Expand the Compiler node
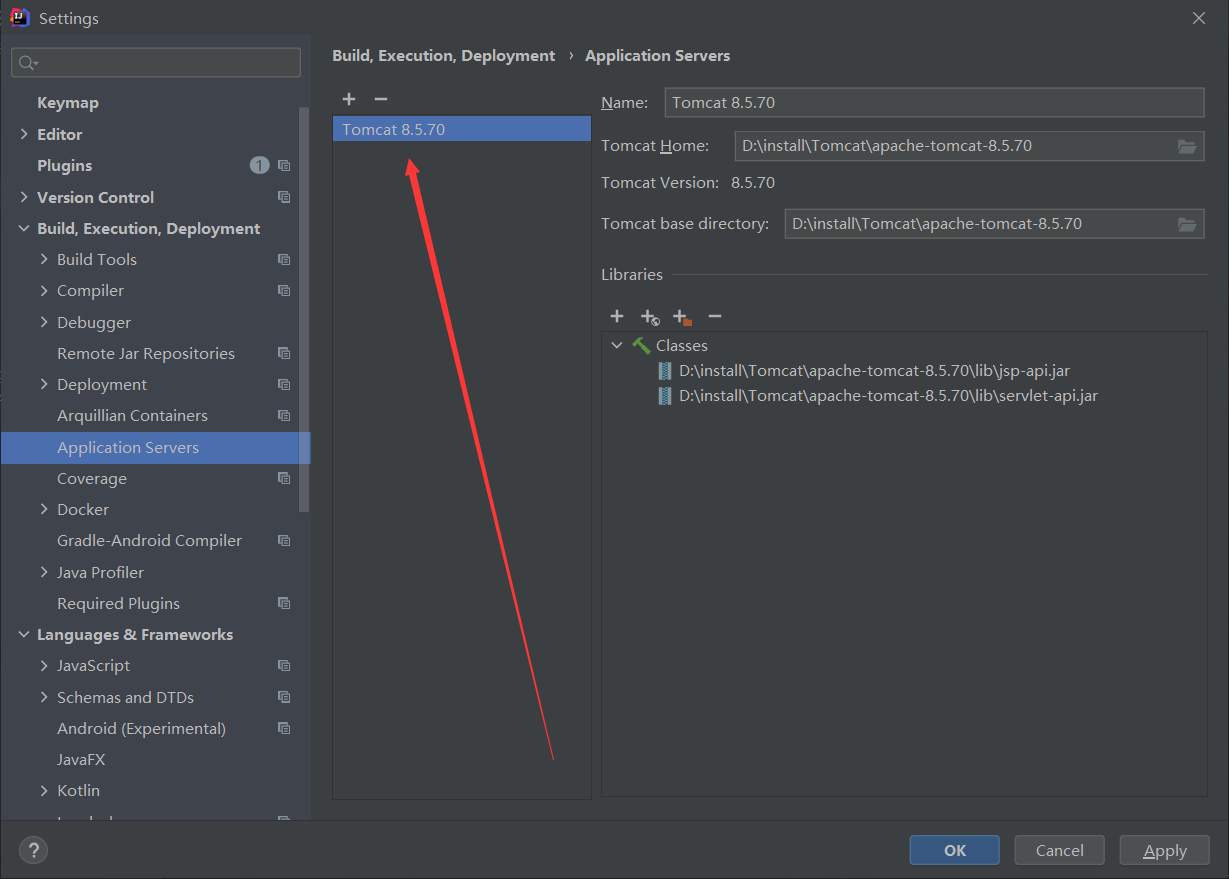Viewport: 1229px width, 879px height. (44, 291)
